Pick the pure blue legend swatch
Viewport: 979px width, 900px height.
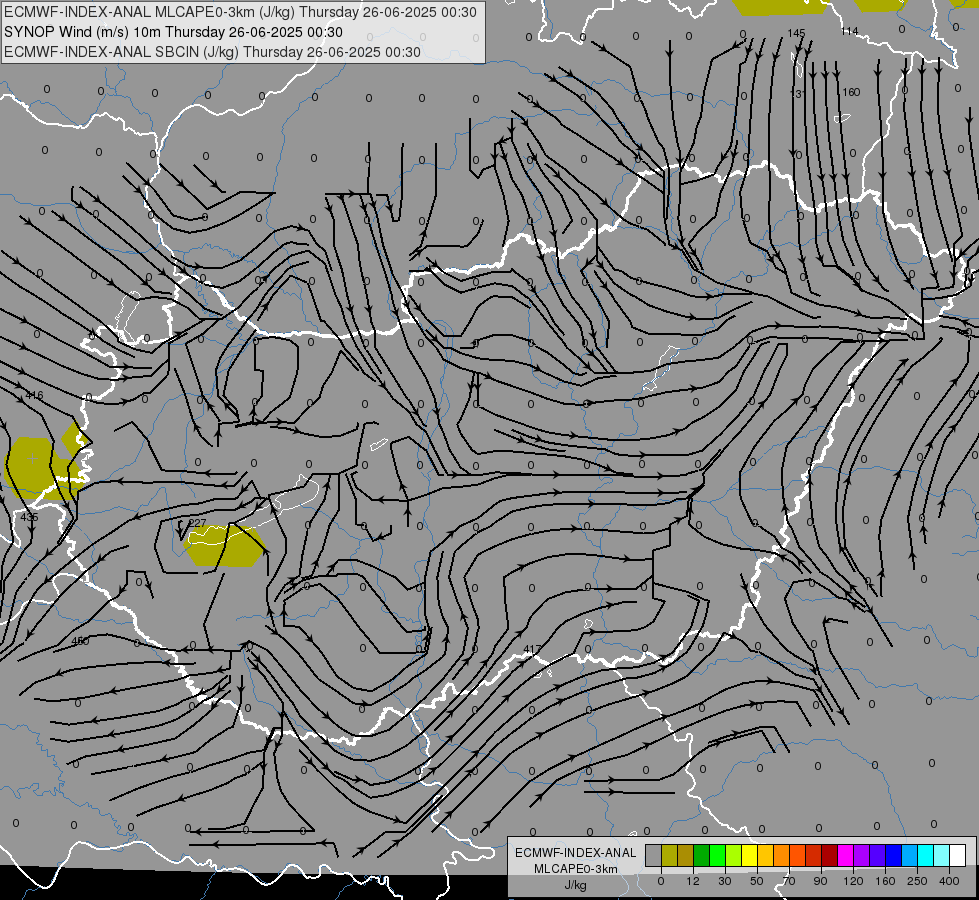(x=894, y=855)
